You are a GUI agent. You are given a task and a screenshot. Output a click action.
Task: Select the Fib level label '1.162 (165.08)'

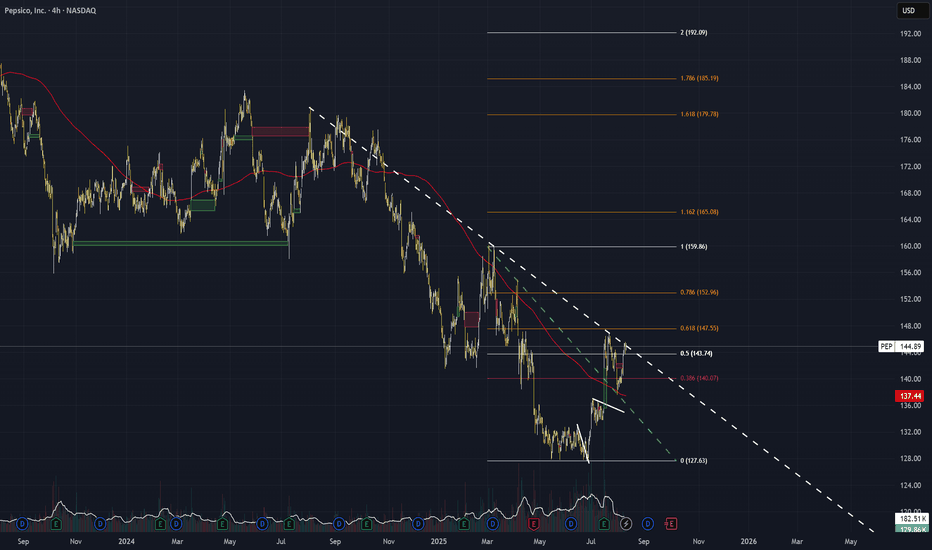pos(699,212)
